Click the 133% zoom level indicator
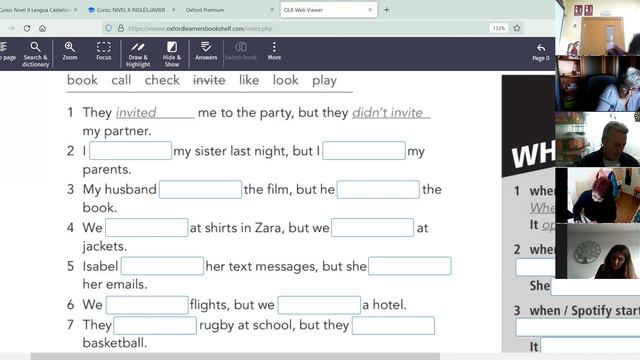 499,28
